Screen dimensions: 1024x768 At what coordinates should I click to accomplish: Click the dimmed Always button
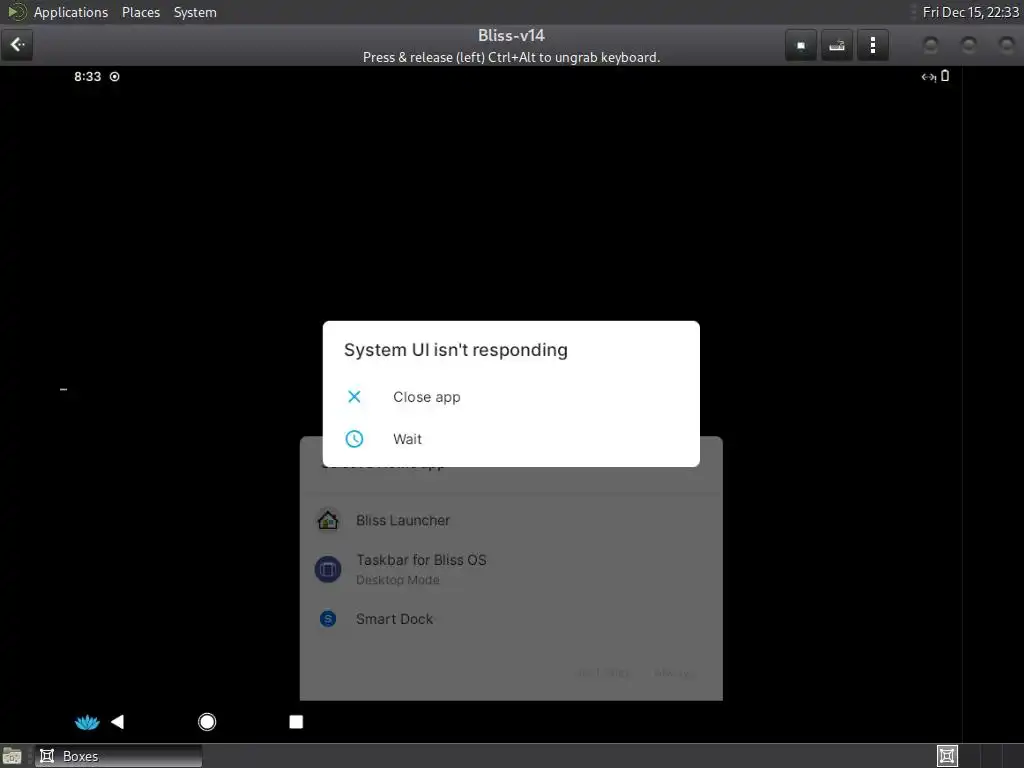coord(673,673)
